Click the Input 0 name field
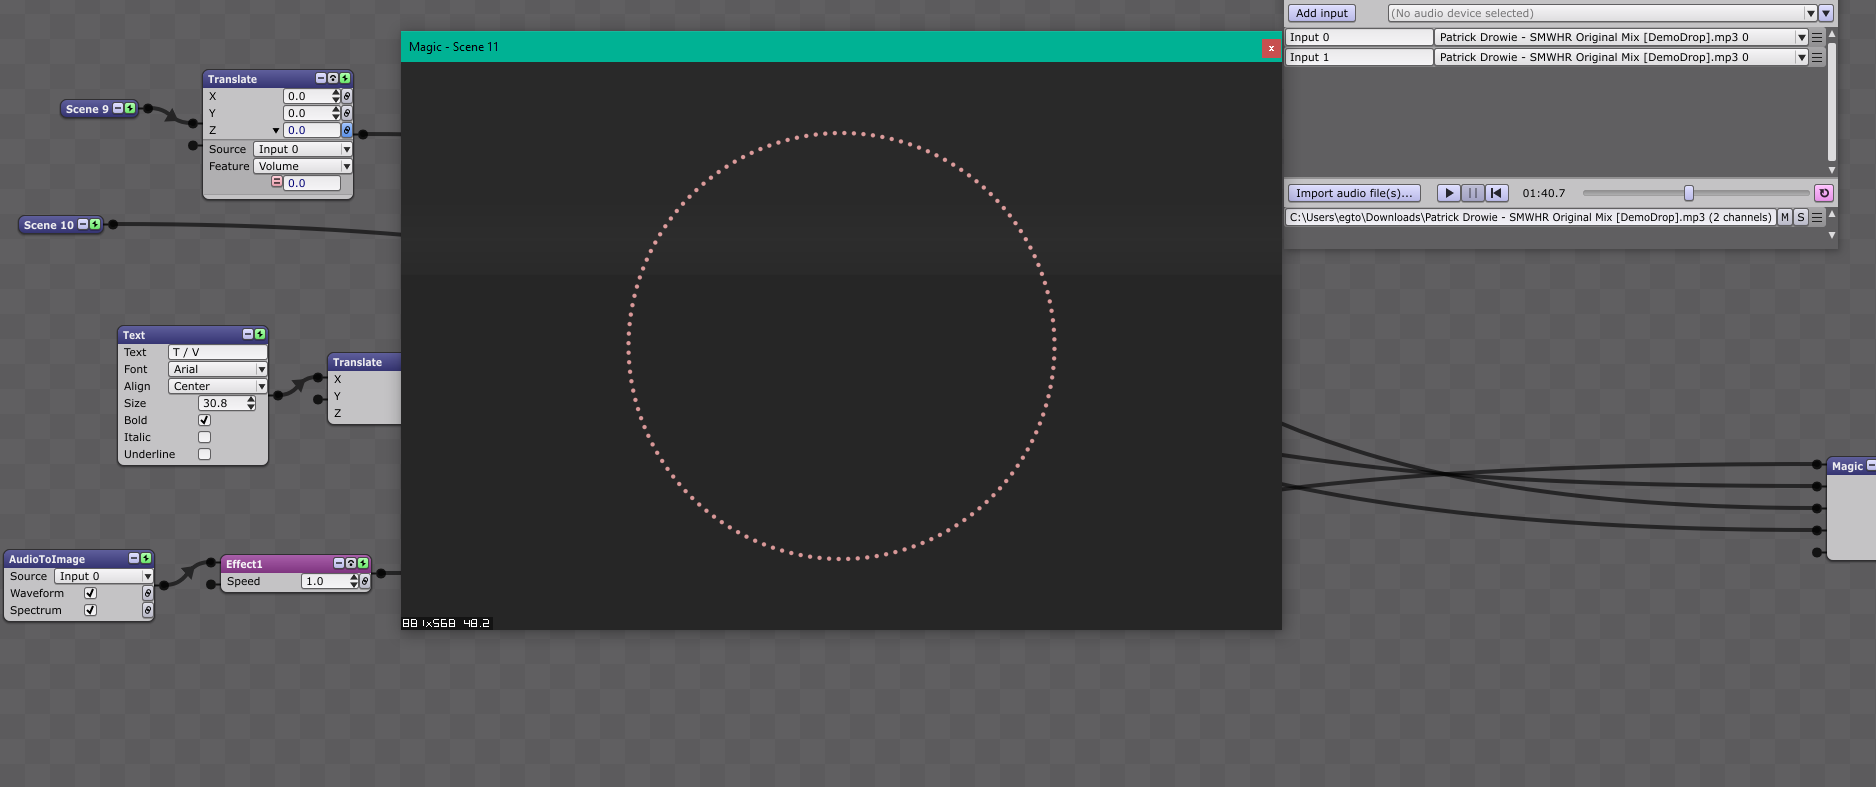1876x787 pixels. pos(1359,37)
